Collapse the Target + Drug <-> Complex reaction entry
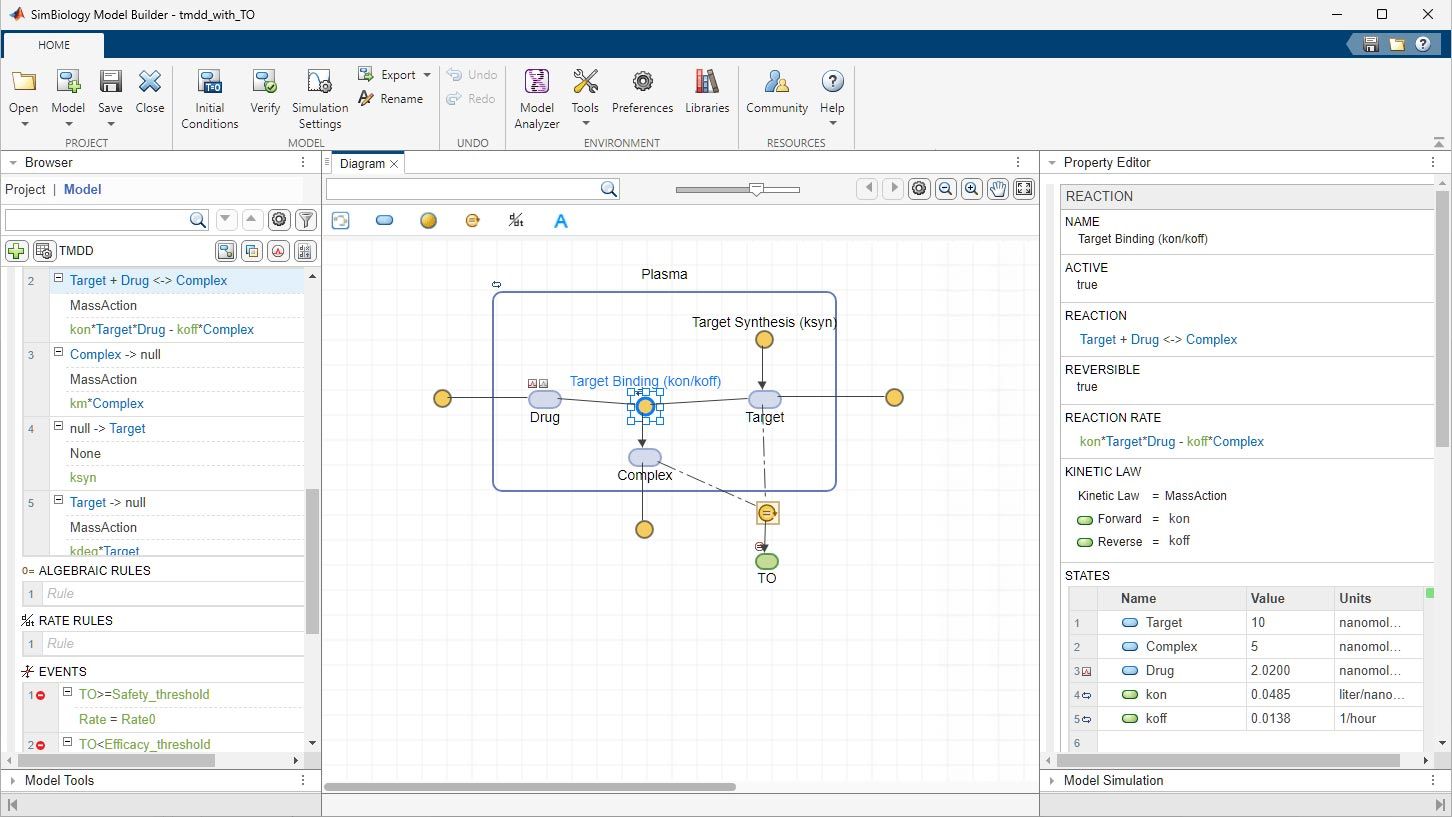1452x817 pixels. pyautogui.click(x=58, y=280)
